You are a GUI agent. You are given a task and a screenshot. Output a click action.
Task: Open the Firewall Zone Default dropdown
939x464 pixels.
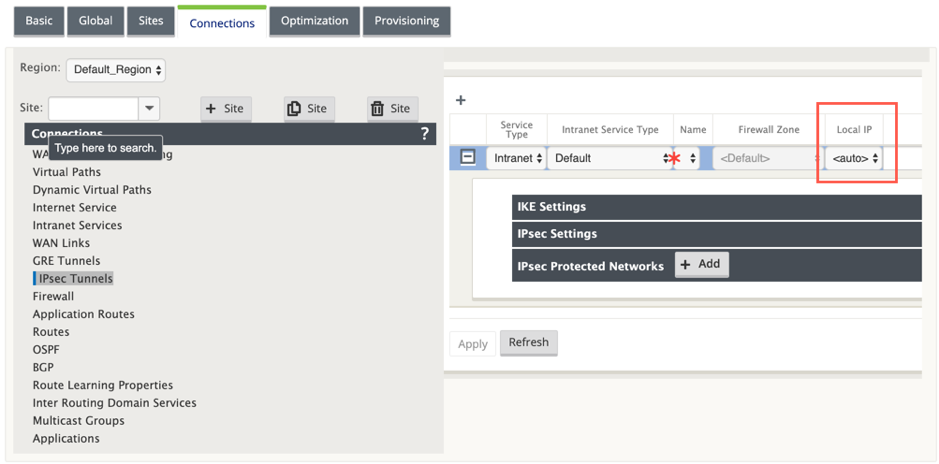click(767, 159)
